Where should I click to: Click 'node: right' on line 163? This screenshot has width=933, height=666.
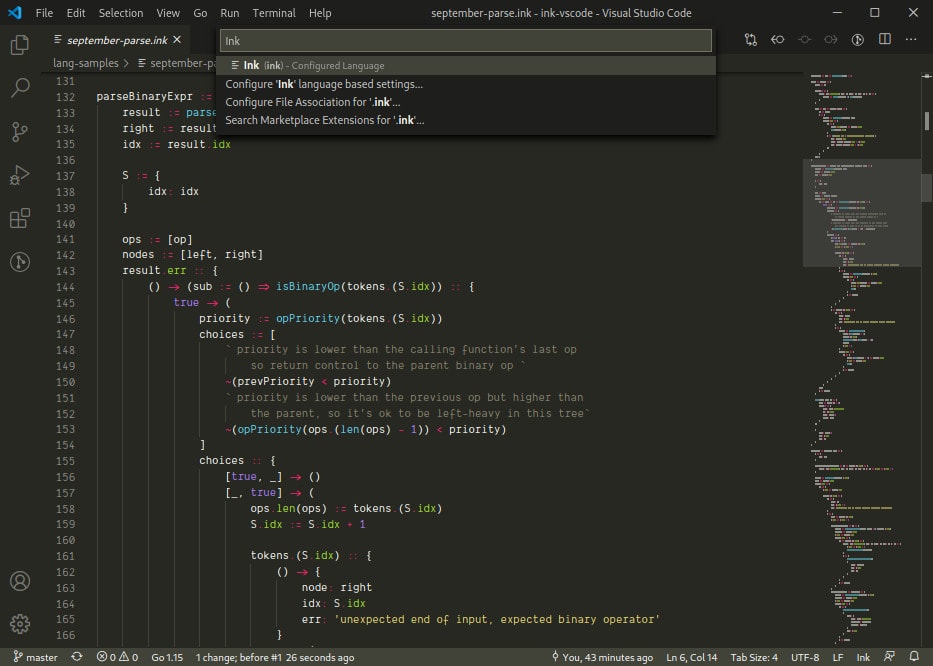(x=337, y=587)
